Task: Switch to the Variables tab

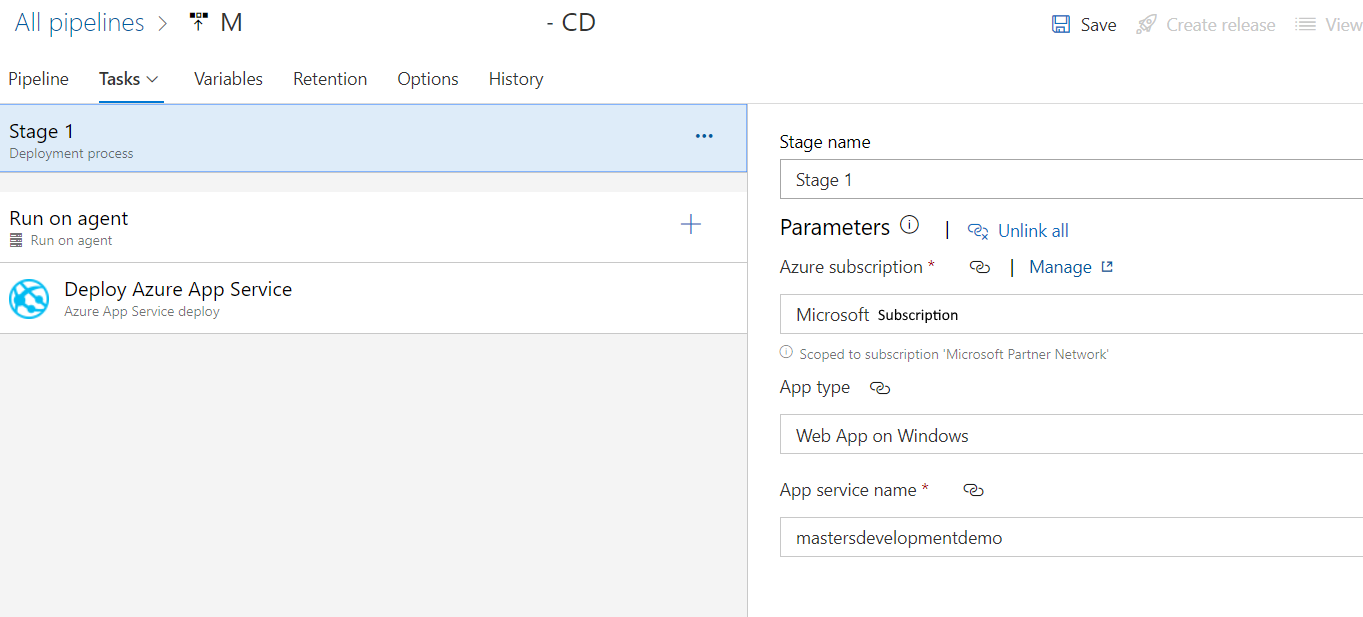Action: pos(228,78)
